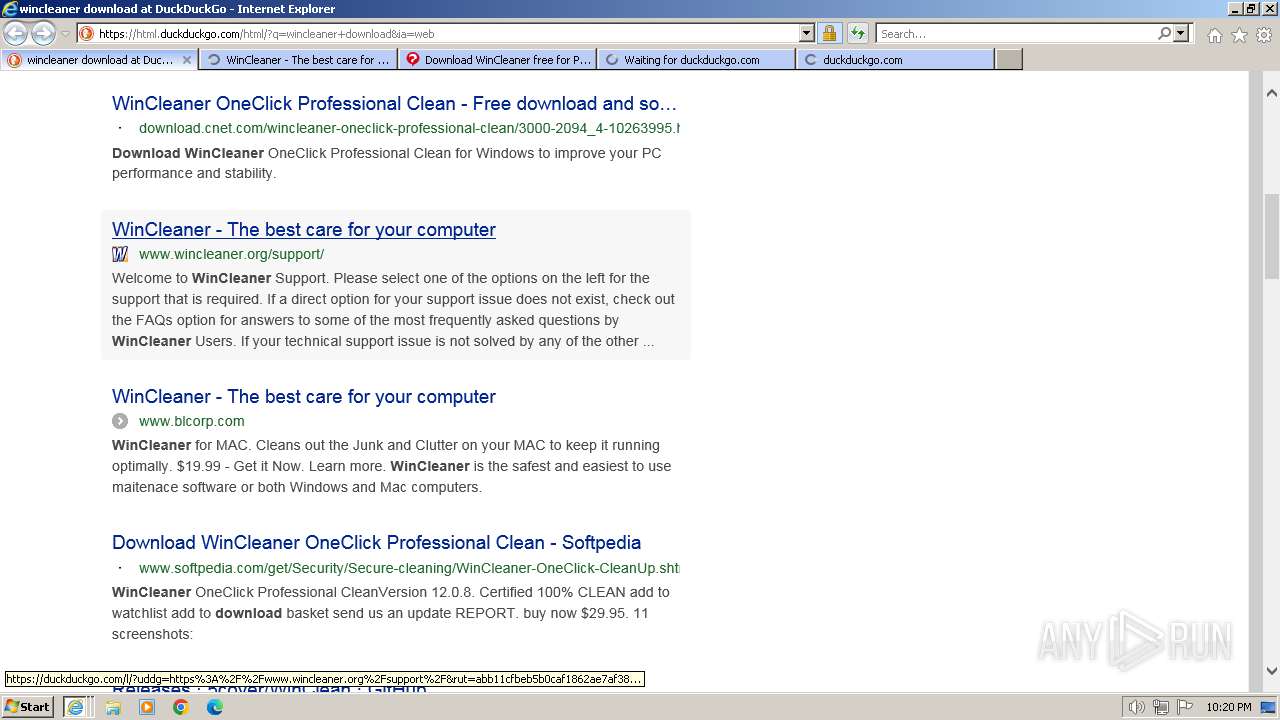This screenshot has height=720, width=1280.
Task: Click the www.softpedia.com URL link
Action: click(x=409, y=568)
